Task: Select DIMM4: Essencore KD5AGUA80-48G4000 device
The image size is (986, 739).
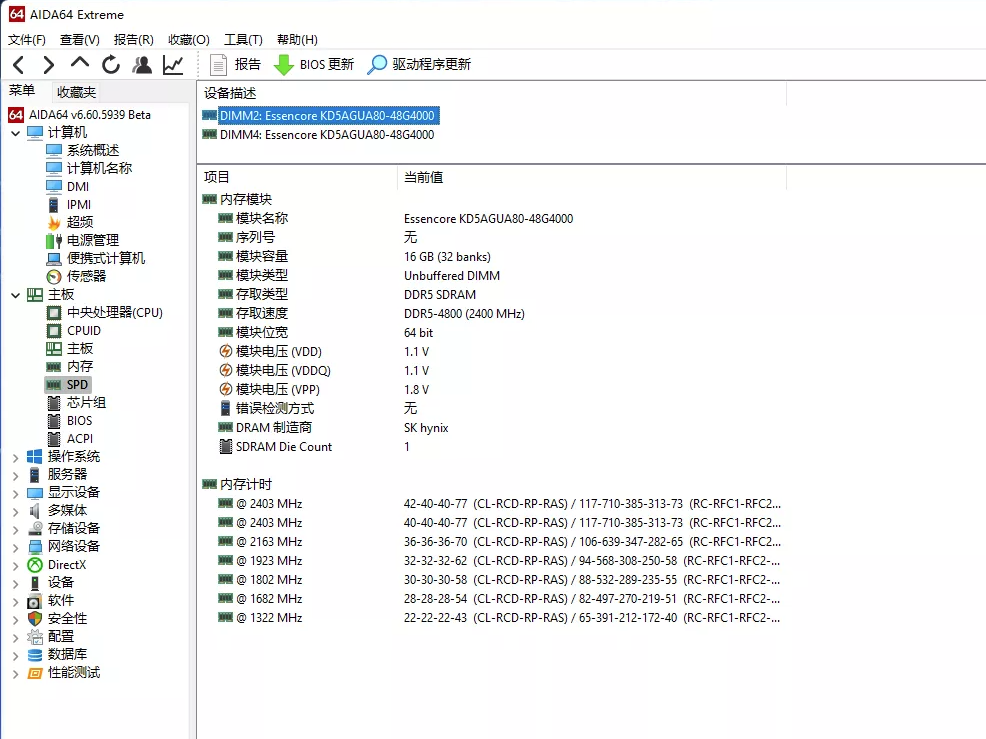Action: click(326, 135)
